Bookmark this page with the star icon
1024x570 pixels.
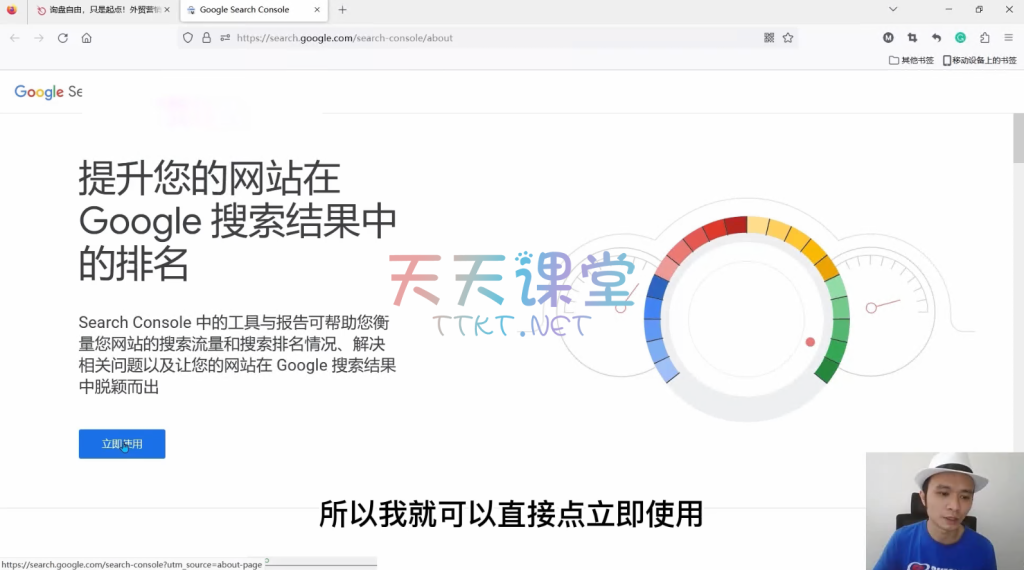pyautogui.click(x=788, y=38)
